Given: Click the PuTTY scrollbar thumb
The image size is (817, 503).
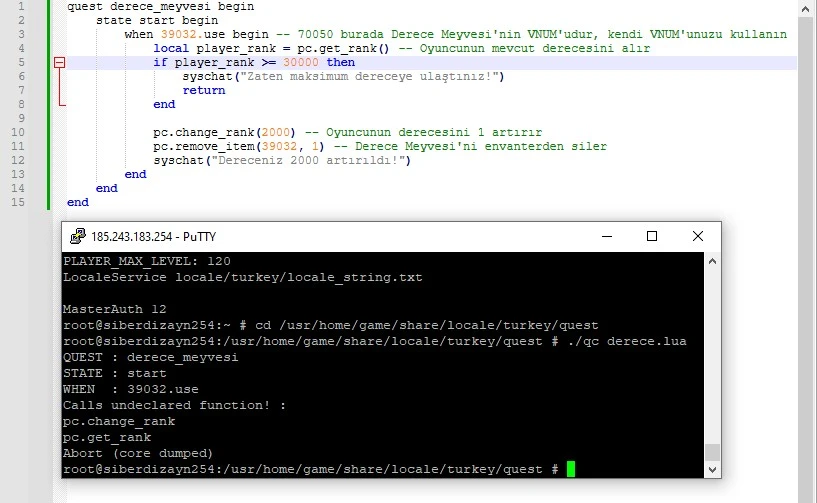Looking at the screenshot, I should tap(712, 452).
